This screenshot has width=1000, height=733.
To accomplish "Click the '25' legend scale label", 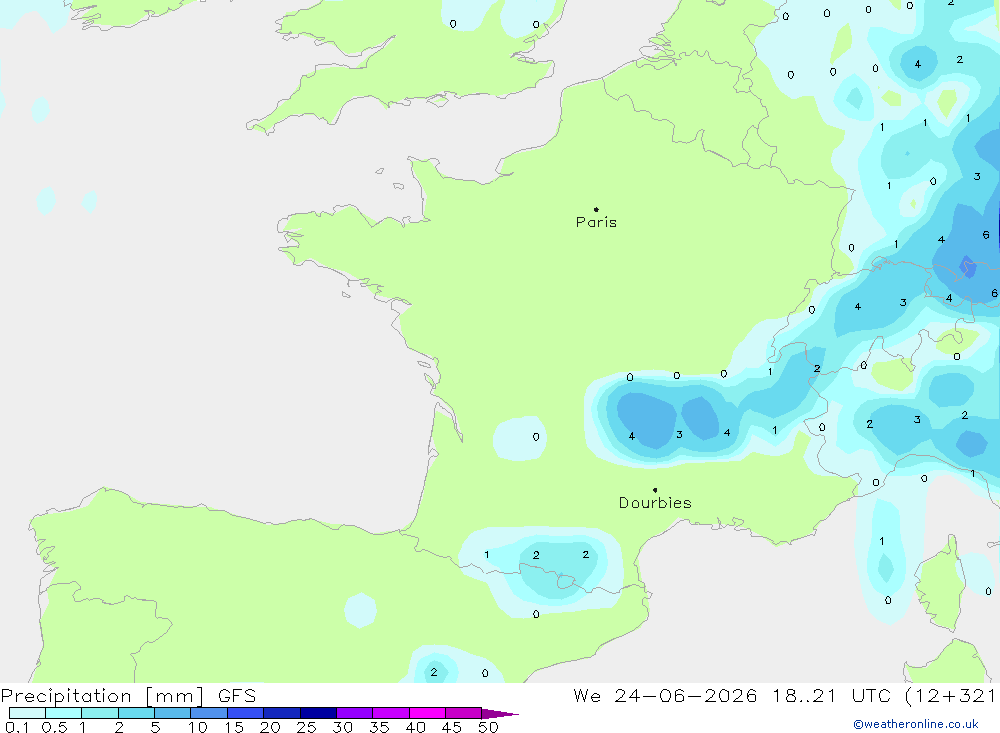I will [x=307, y=727].
